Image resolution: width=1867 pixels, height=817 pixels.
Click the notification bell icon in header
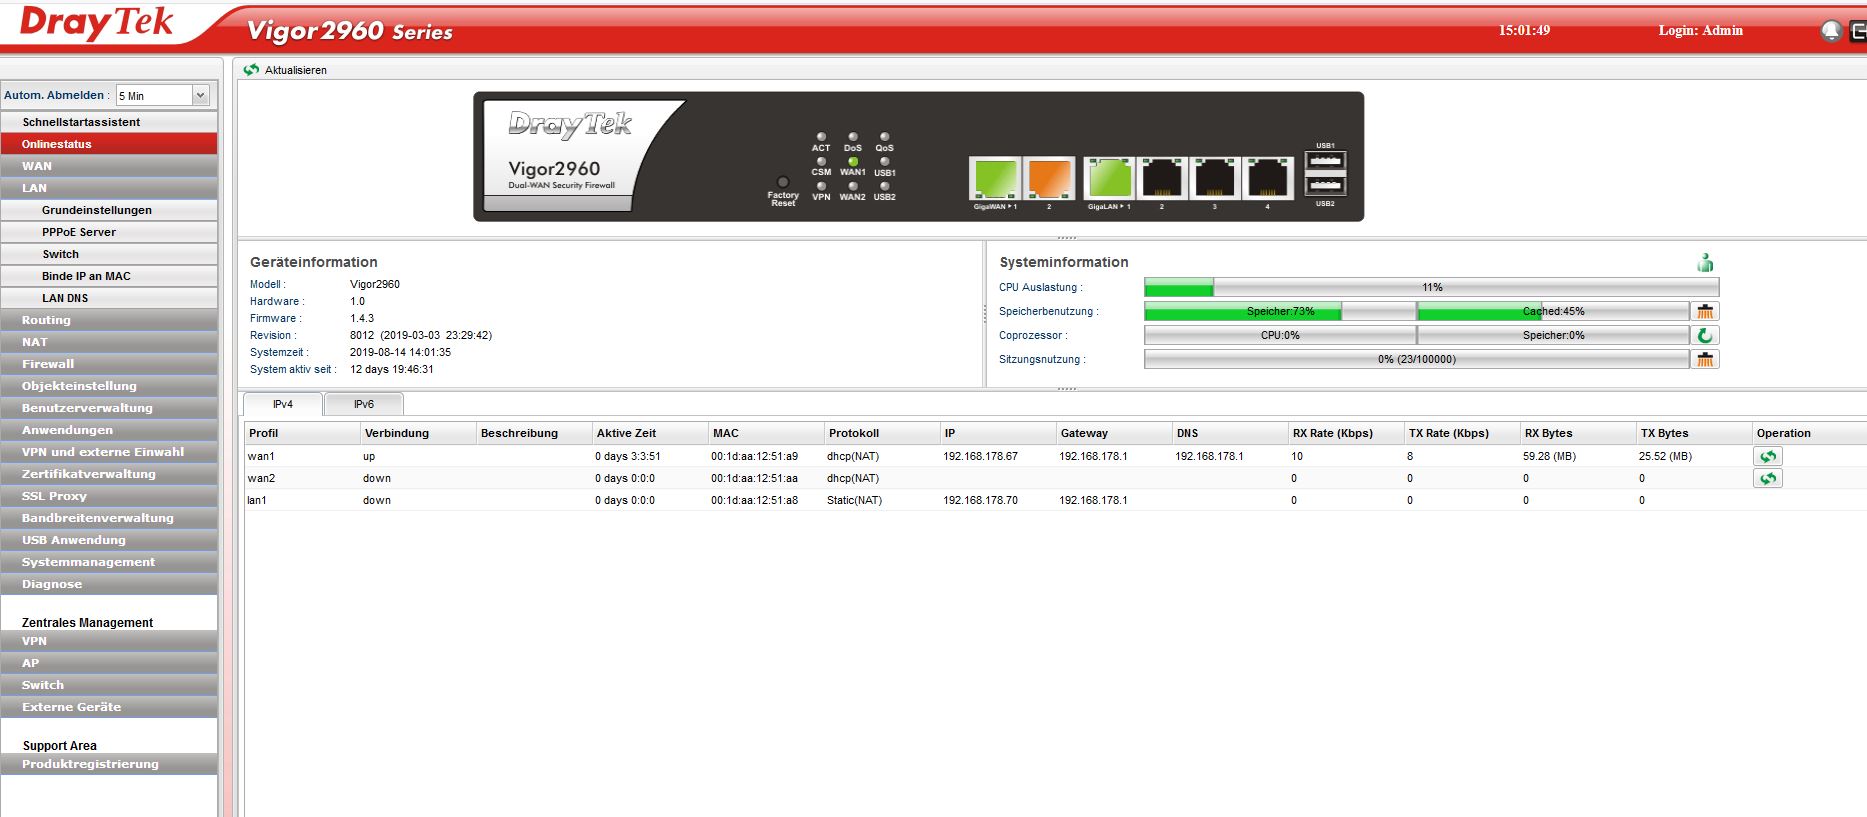(x=1831, y=31)
